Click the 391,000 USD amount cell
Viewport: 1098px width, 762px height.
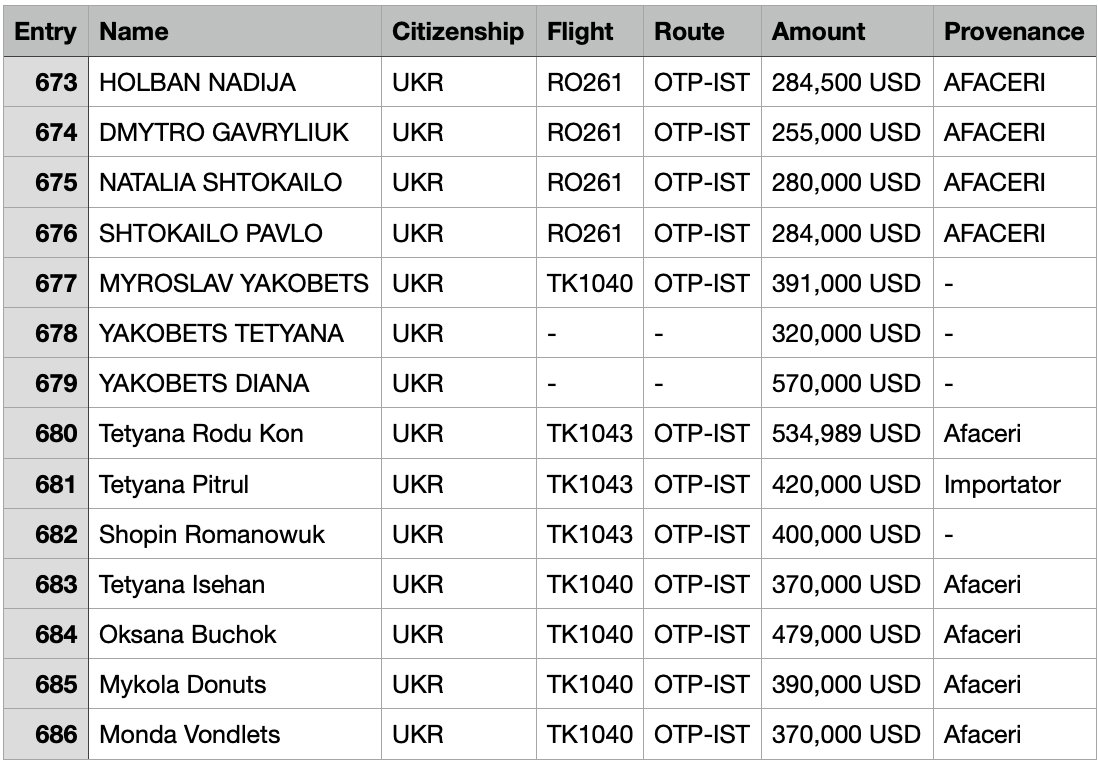847,283
